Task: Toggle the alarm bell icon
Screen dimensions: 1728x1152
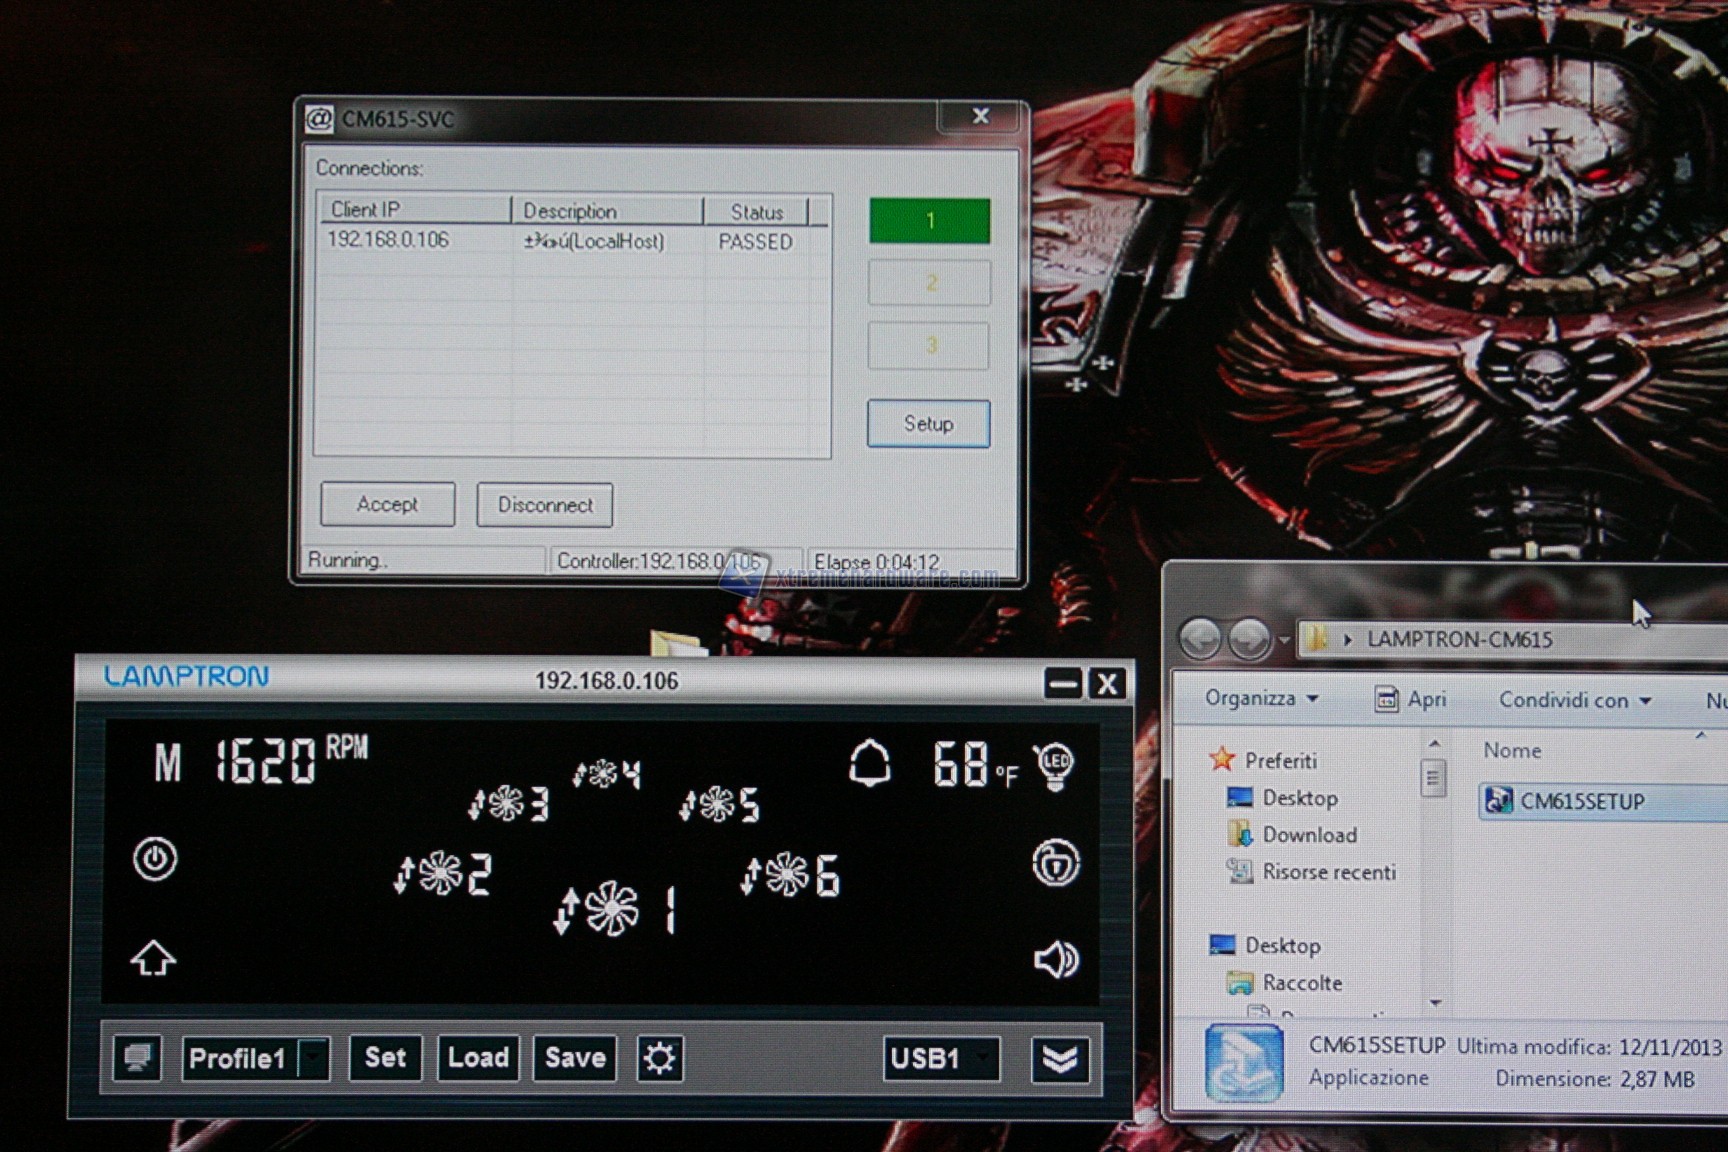Action: tap(870, 764)
